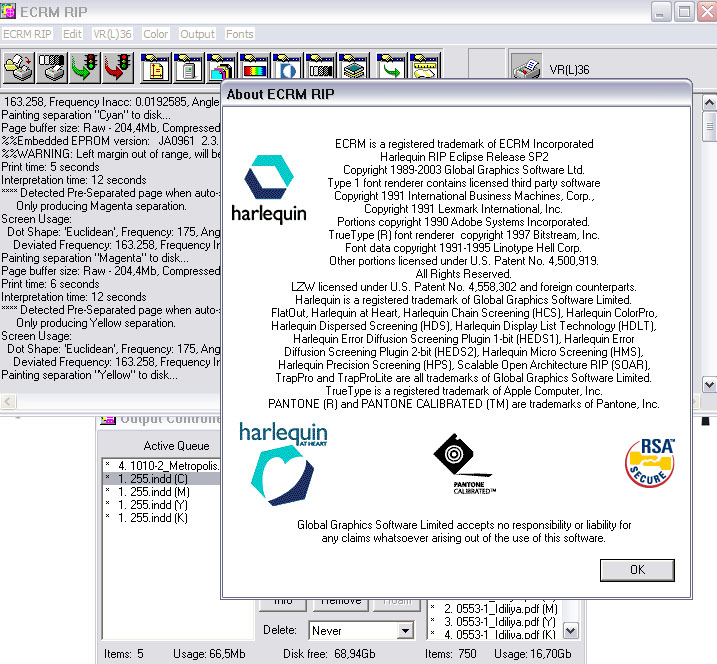Open Separations Manager CMYK pages icon
Viewport: 717px width, 664px height.
[x=220, y=68]
